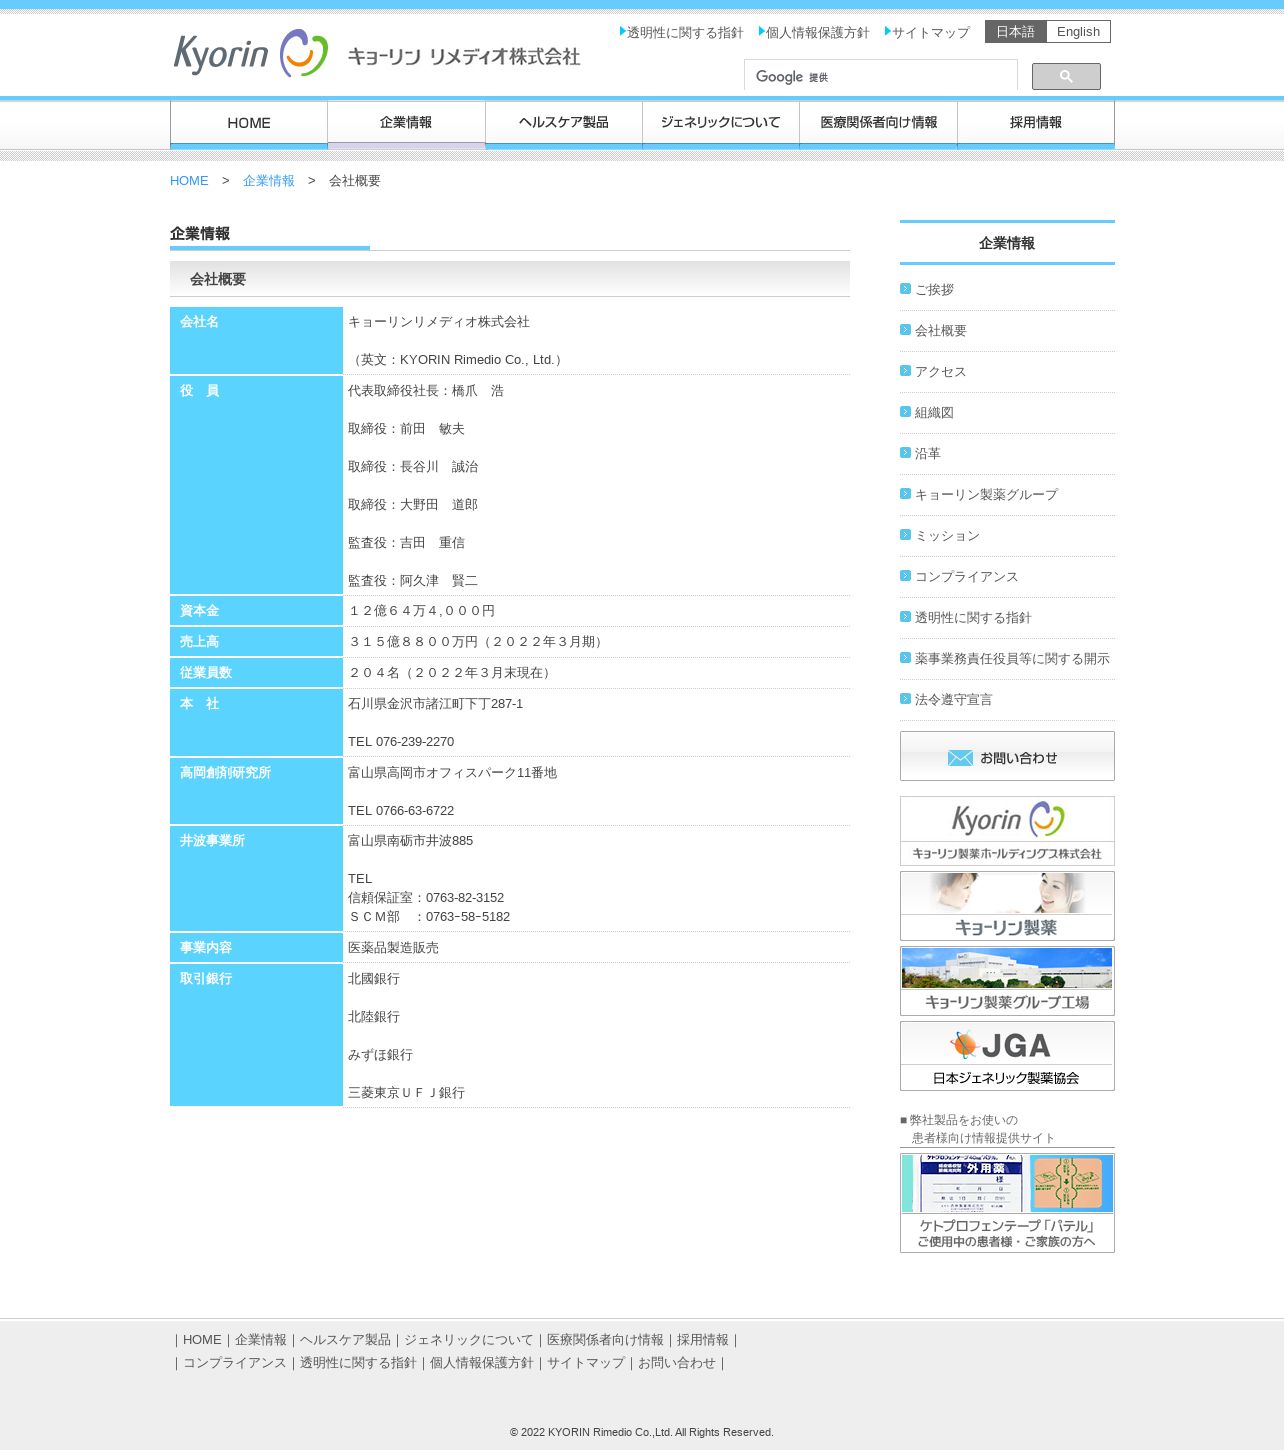The height and width of the screenshot is (1450, 1284).
Task: Select the 日本語 language option
Action: coord(1016,32)
